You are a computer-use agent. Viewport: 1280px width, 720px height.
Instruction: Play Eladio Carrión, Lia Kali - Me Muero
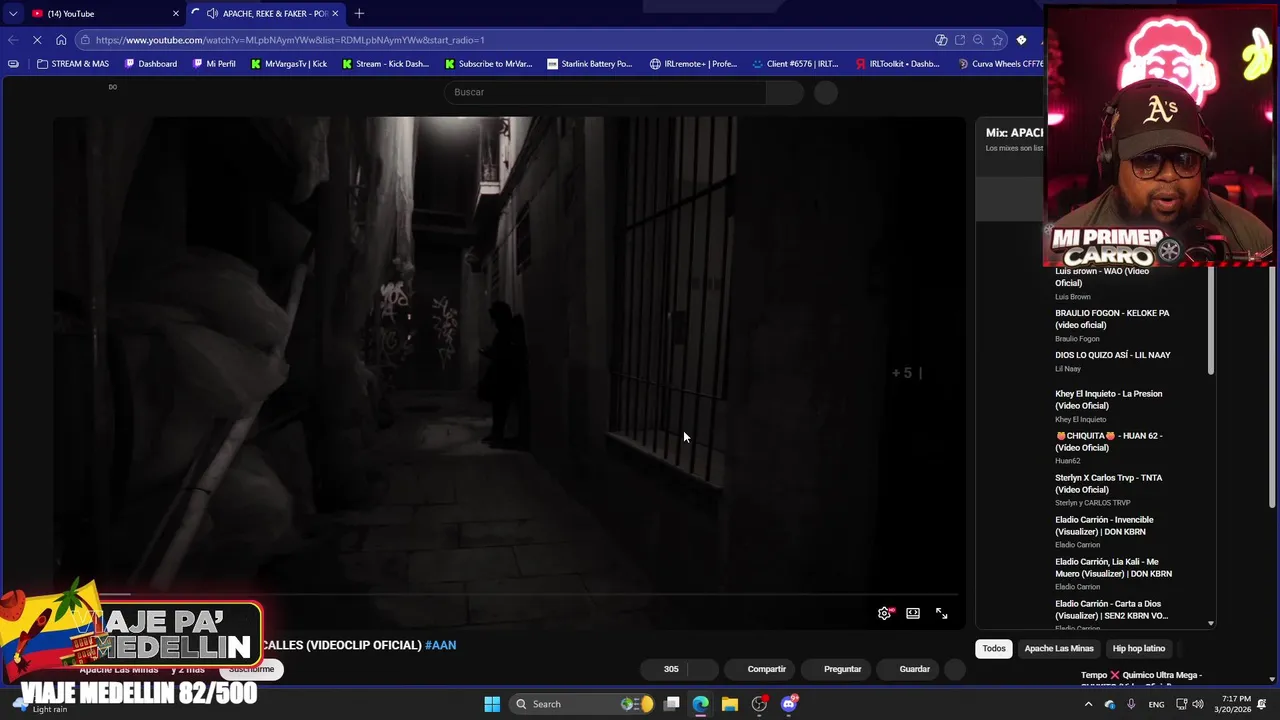[x=1113, y=568]
